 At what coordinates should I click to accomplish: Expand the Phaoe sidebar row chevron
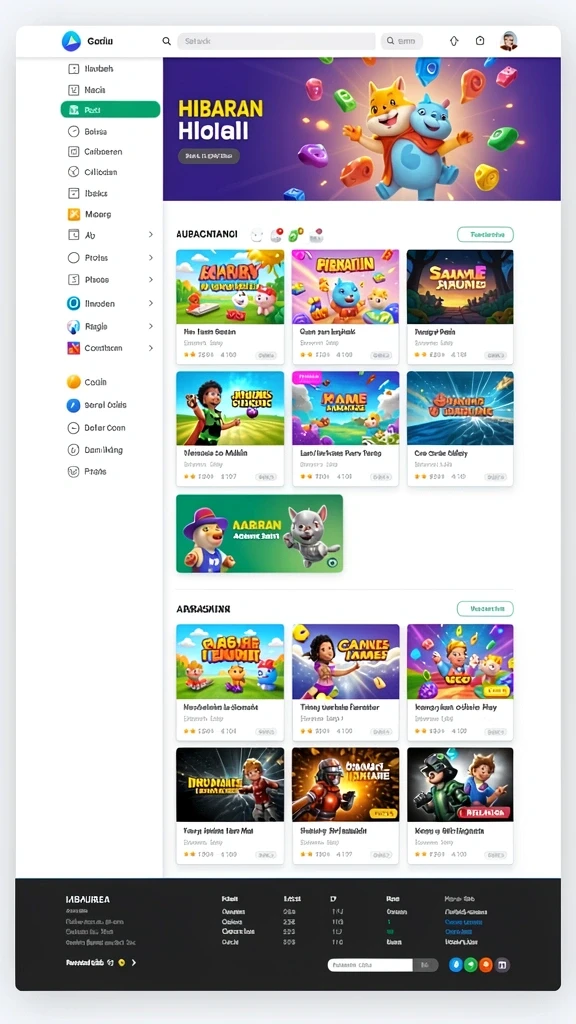[151, 280]
